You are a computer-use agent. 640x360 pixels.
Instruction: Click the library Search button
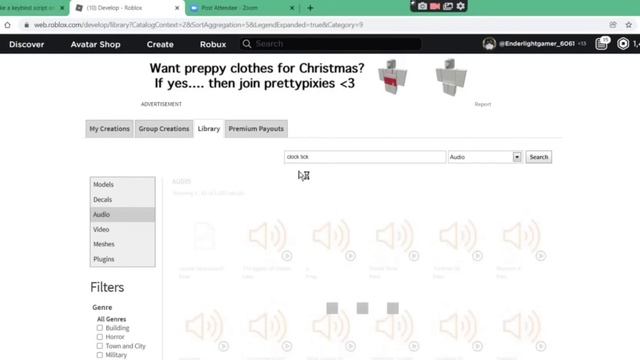[539, 157]
